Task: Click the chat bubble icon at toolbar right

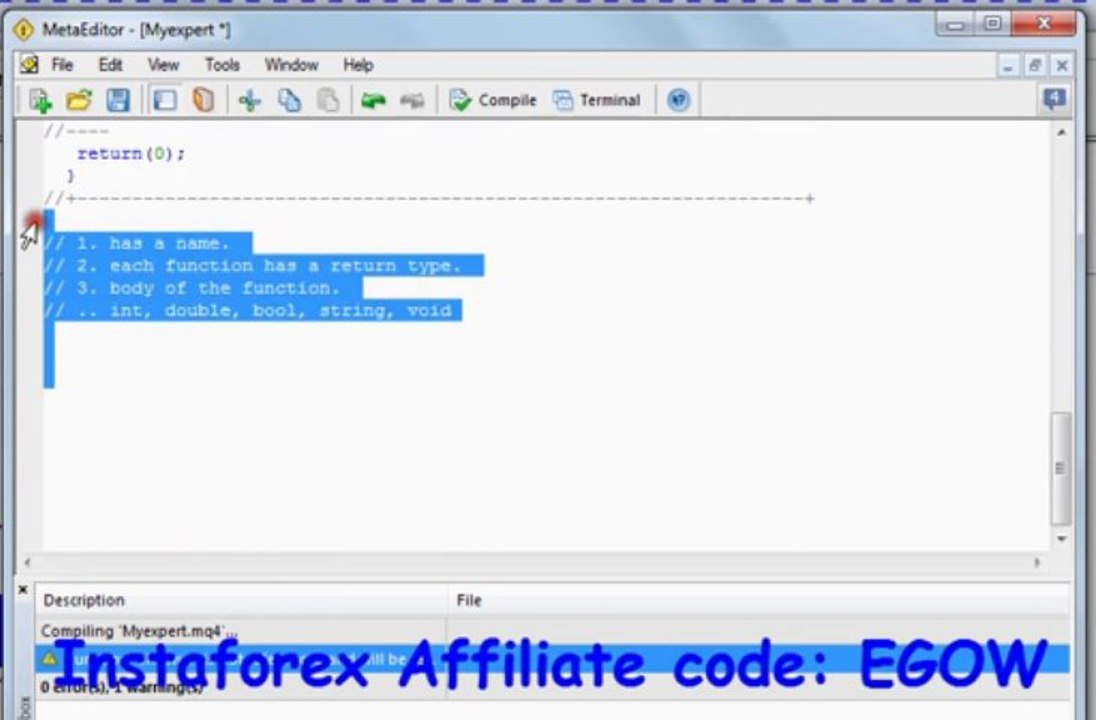Action: [x=1054, y=99]
